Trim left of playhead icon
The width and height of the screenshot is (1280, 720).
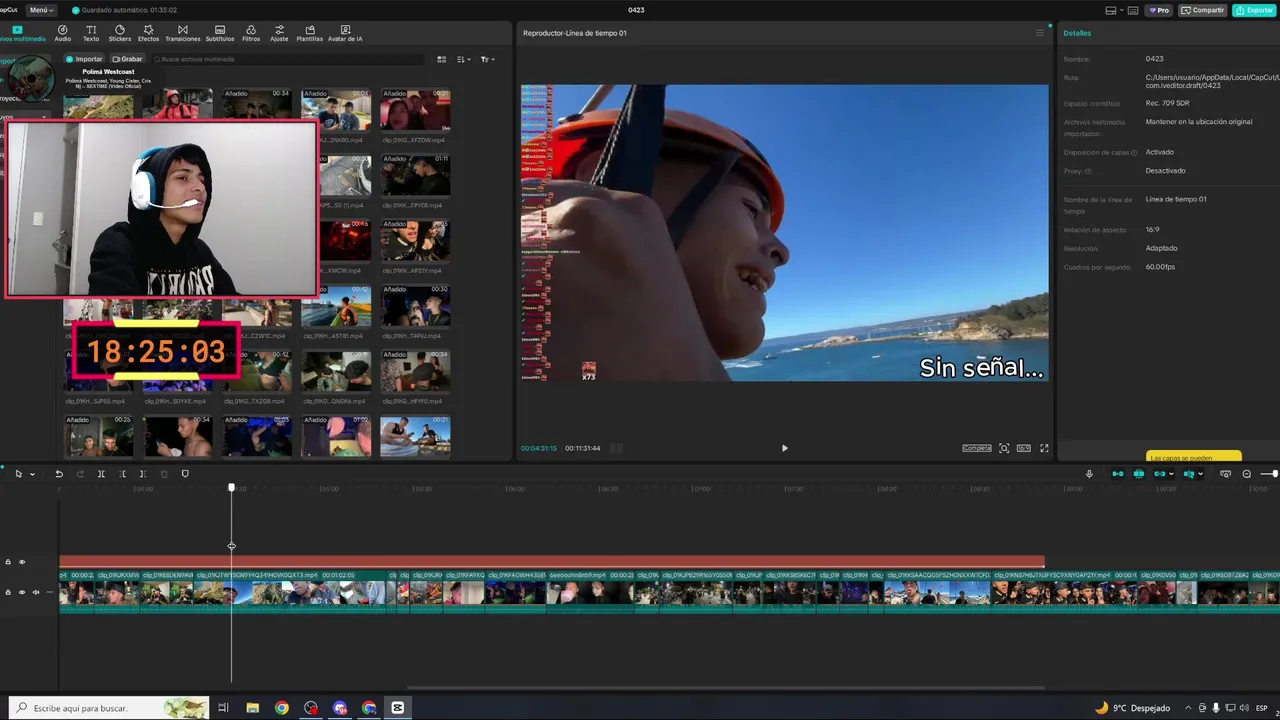click(x=123, y=474)
